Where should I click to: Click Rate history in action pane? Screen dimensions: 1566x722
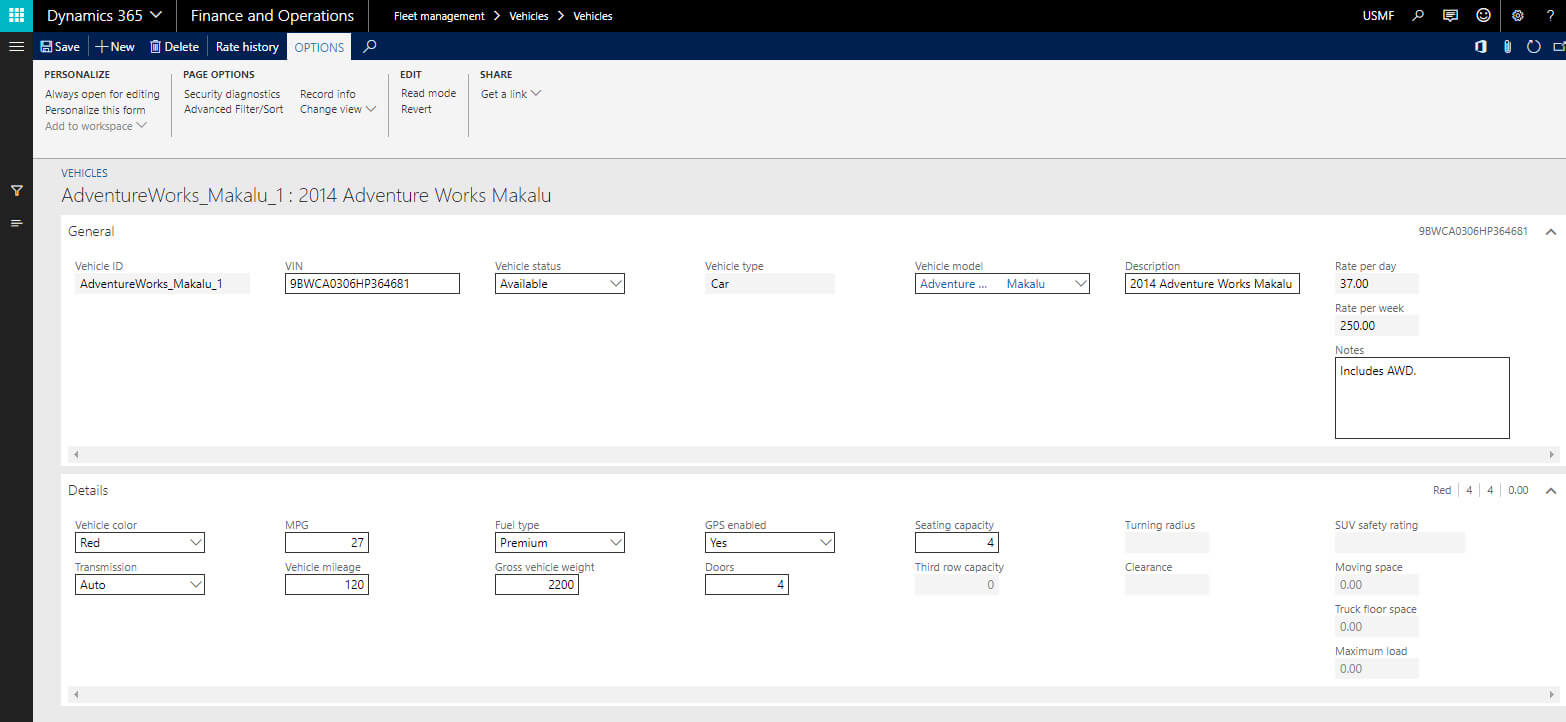[x=247, y=47]
